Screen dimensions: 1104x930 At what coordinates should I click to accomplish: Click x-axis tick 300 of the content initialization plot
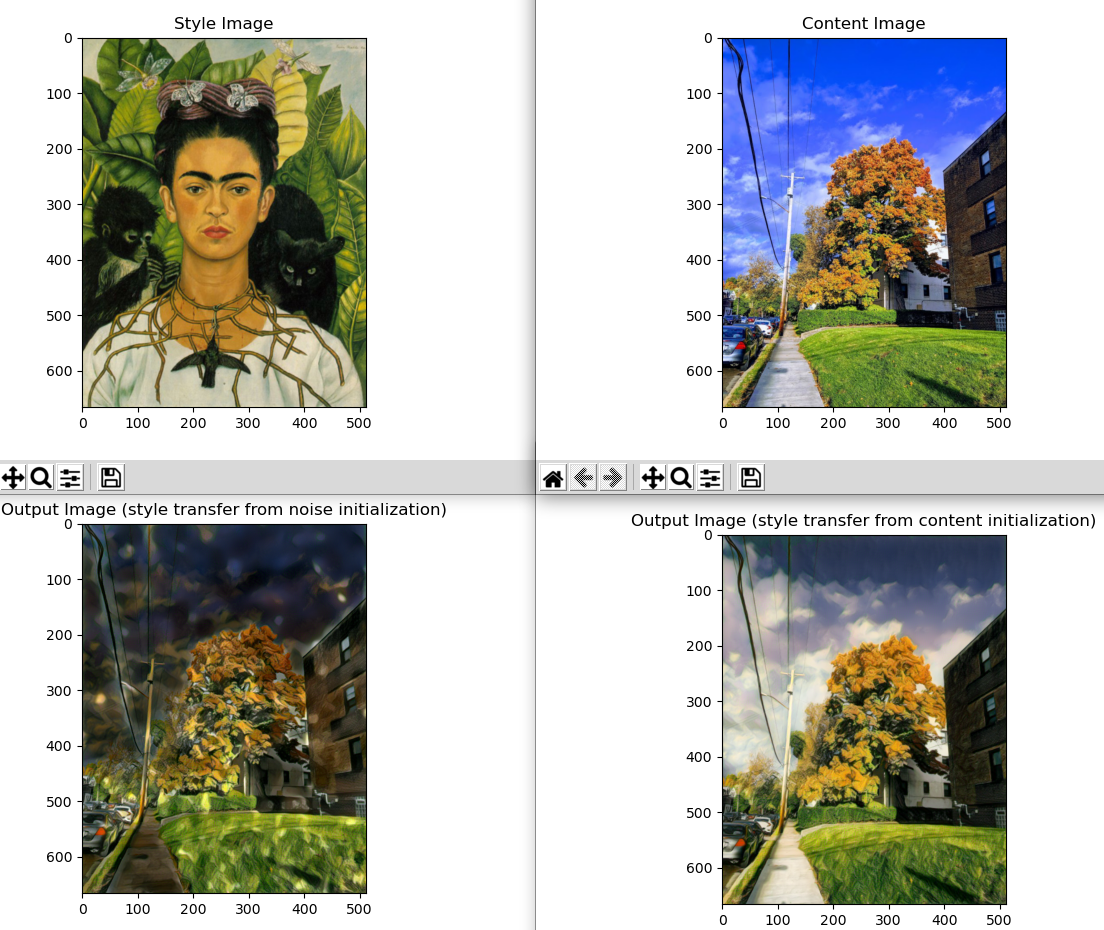click(x=887, y=920)
